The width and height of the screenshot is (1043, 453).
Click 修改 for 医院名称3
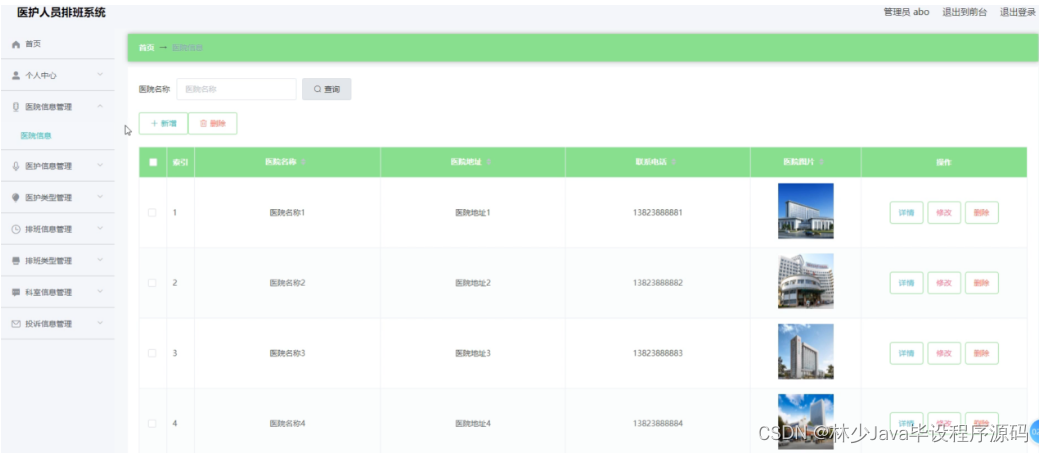coord(944,353)
